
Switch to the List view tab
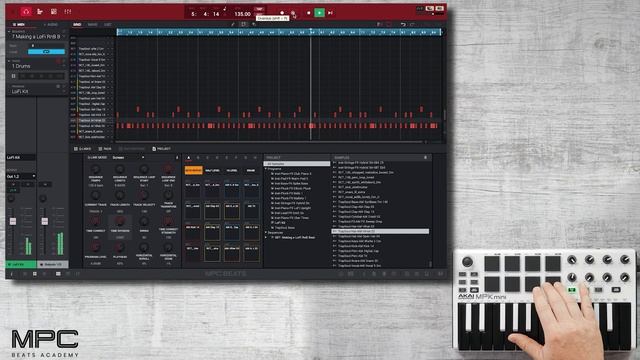[x=108, y=25]
